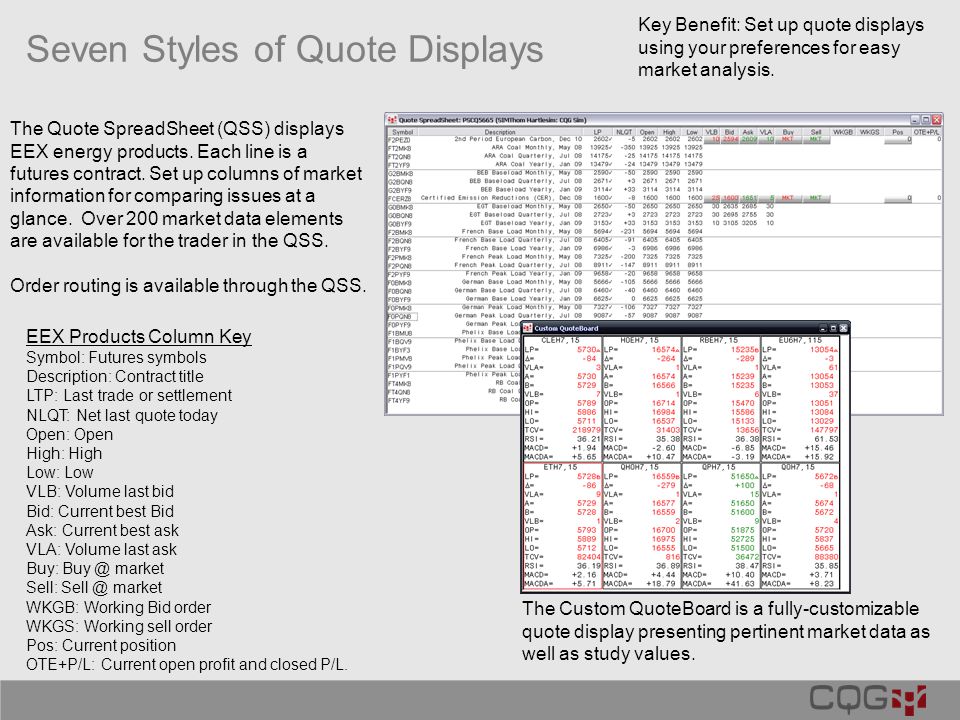The image size is (960, 720).
Task: Select the Low column header
Action: point(692,132)
